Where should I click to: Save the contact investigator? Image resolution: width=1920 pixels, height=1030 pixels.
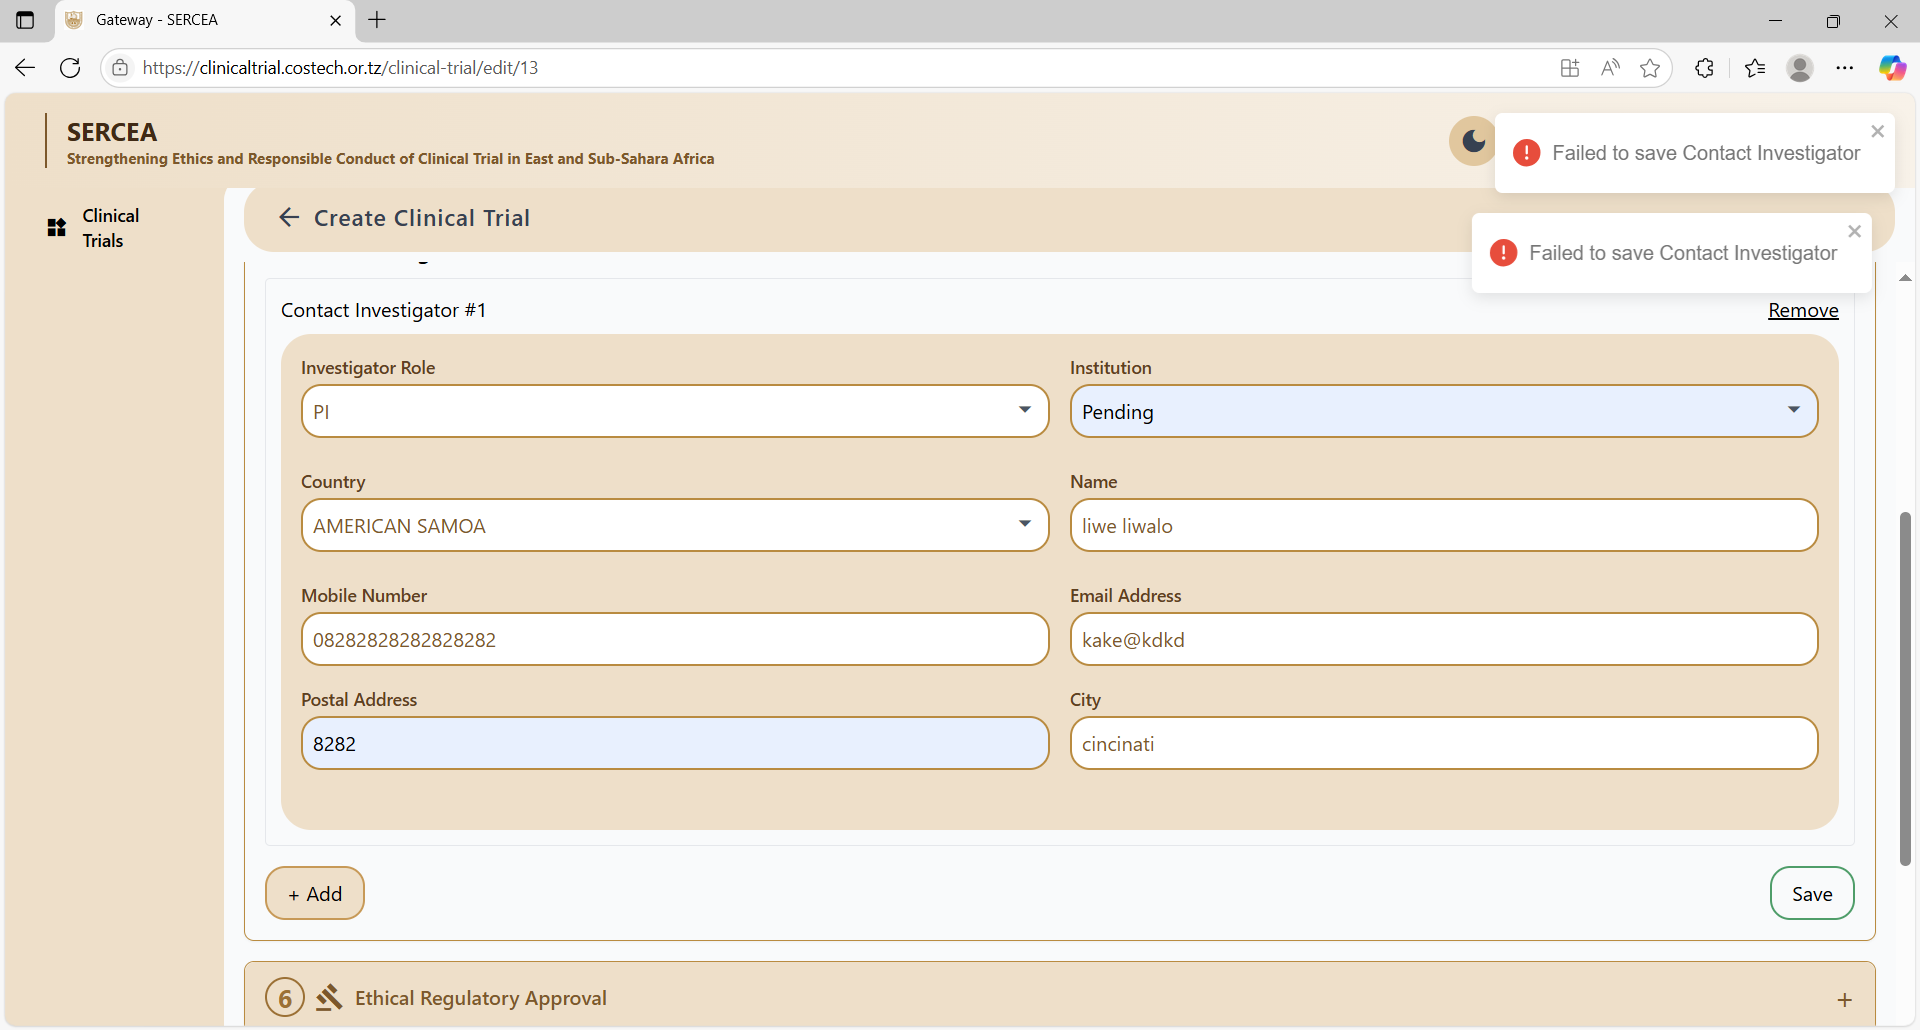point(1812,893)
